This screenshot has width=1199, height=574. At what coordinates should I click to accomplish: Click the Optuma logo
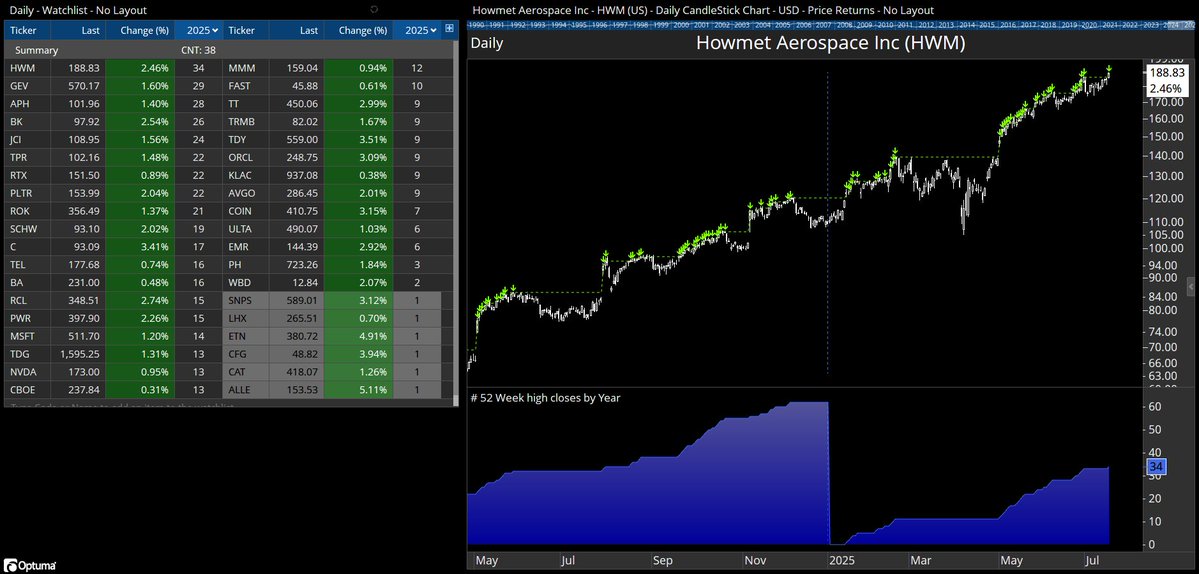[x=30, y=566]
